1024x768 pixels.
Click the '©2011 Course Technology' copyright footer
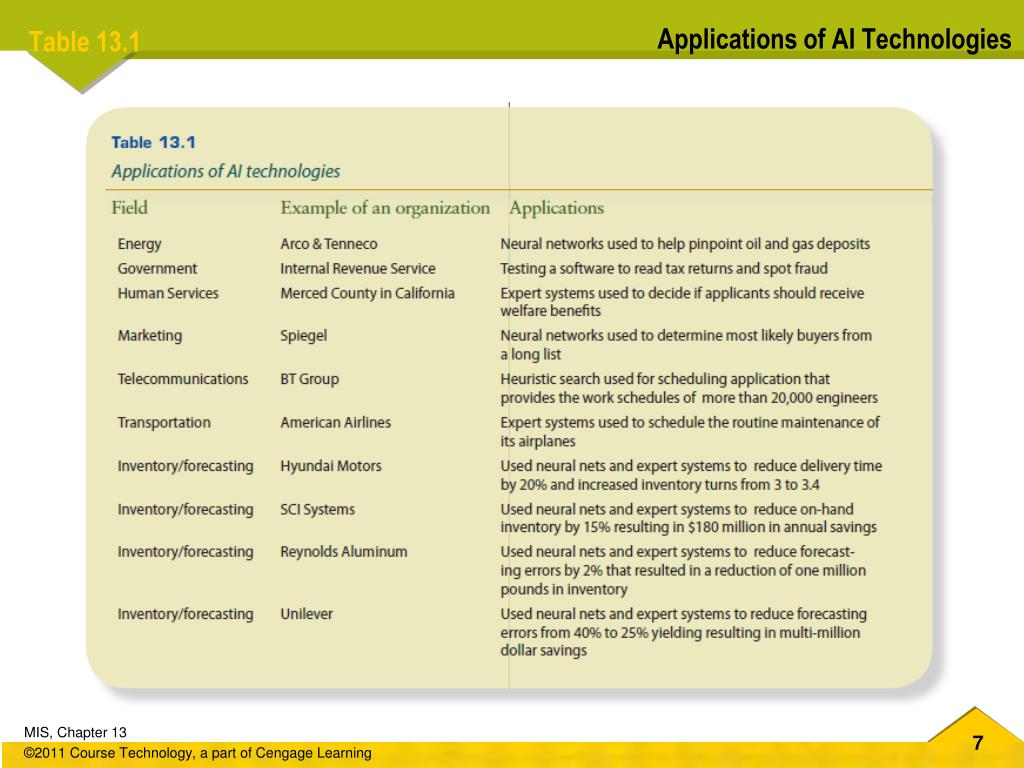coord(197,753)
